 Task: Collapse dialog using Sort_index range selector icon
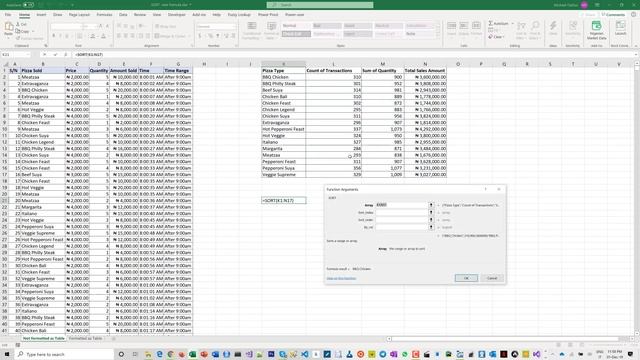[431, 212]
